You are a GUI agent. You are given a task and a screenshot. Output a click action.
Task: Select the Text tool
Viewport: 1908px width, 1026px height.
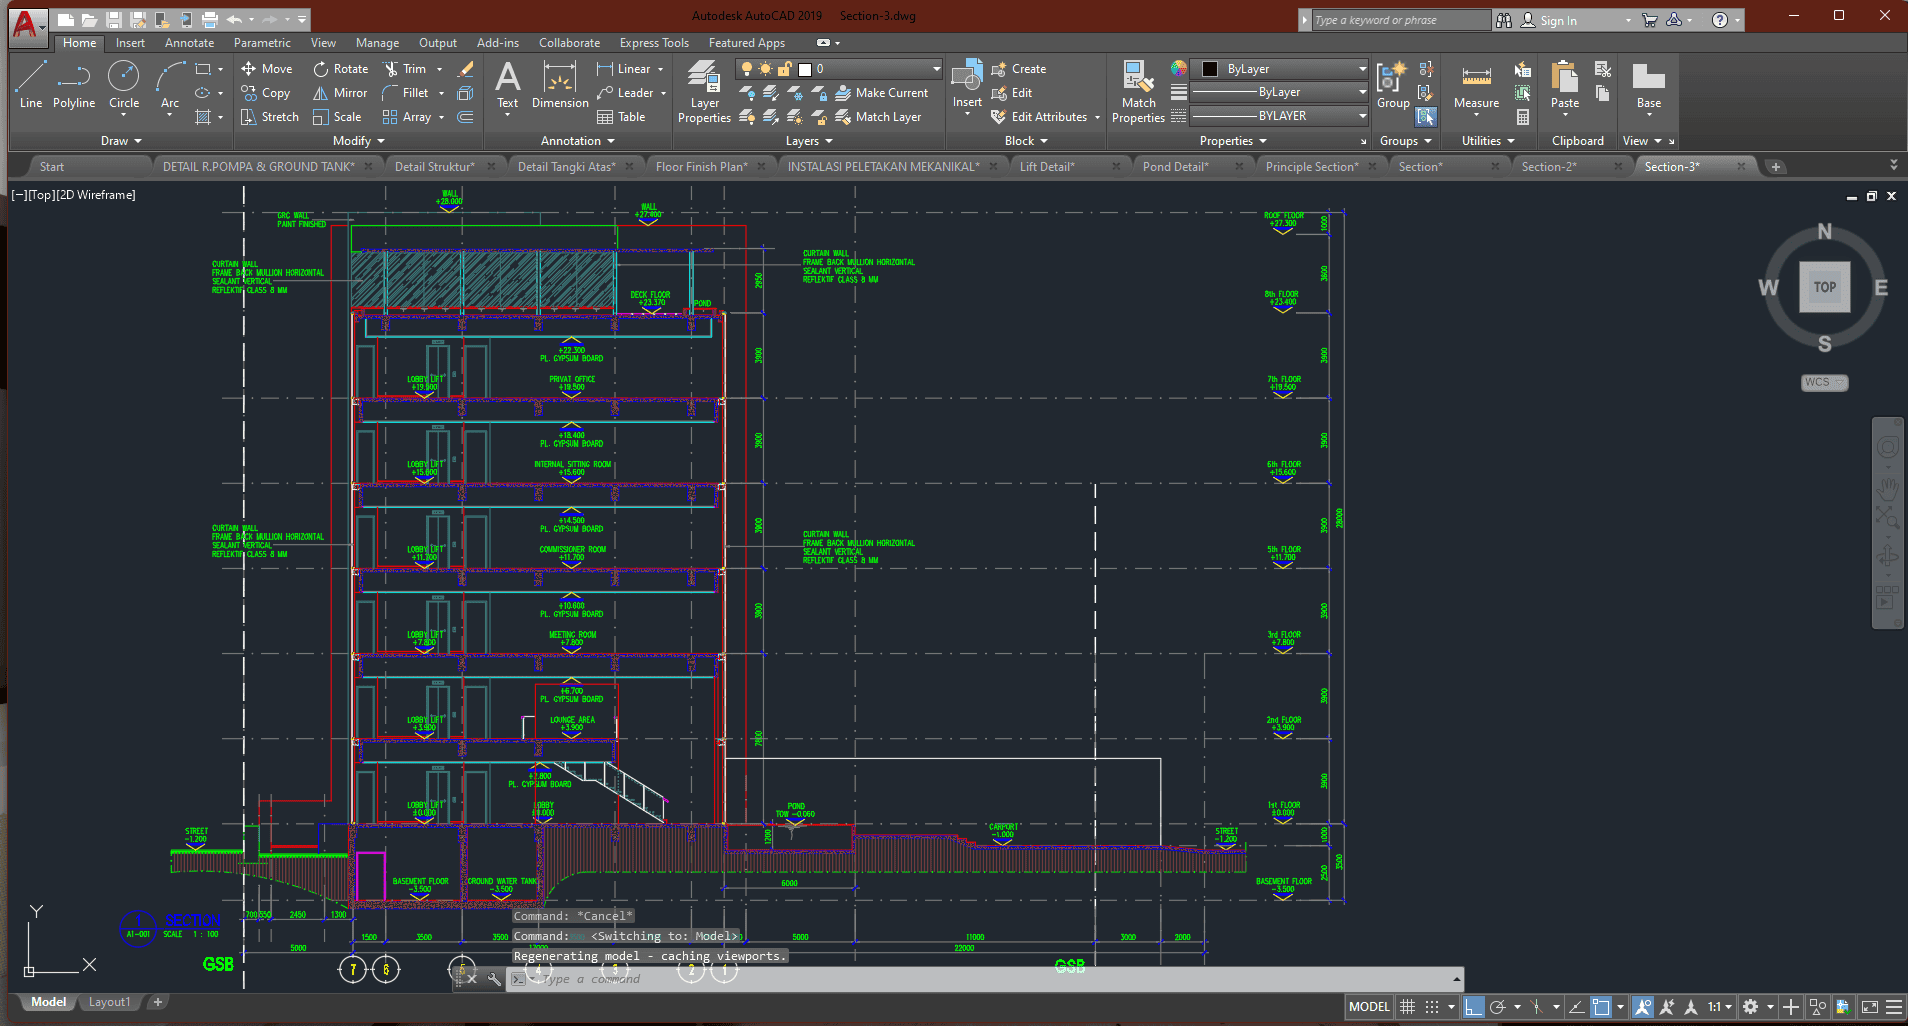point(507,85)
